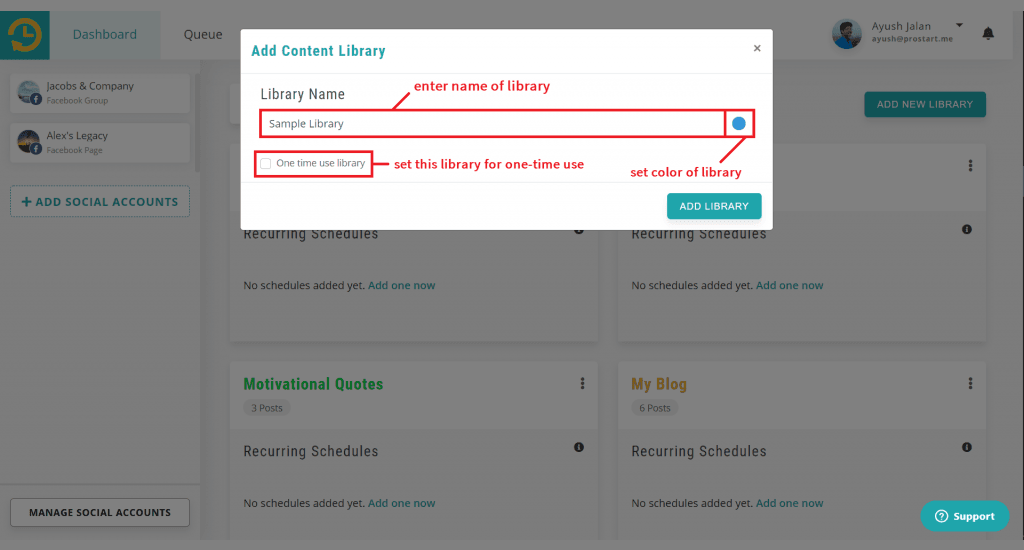Click Add Social Accounts button
The image size is (1024, 550).
coord(100,201)
